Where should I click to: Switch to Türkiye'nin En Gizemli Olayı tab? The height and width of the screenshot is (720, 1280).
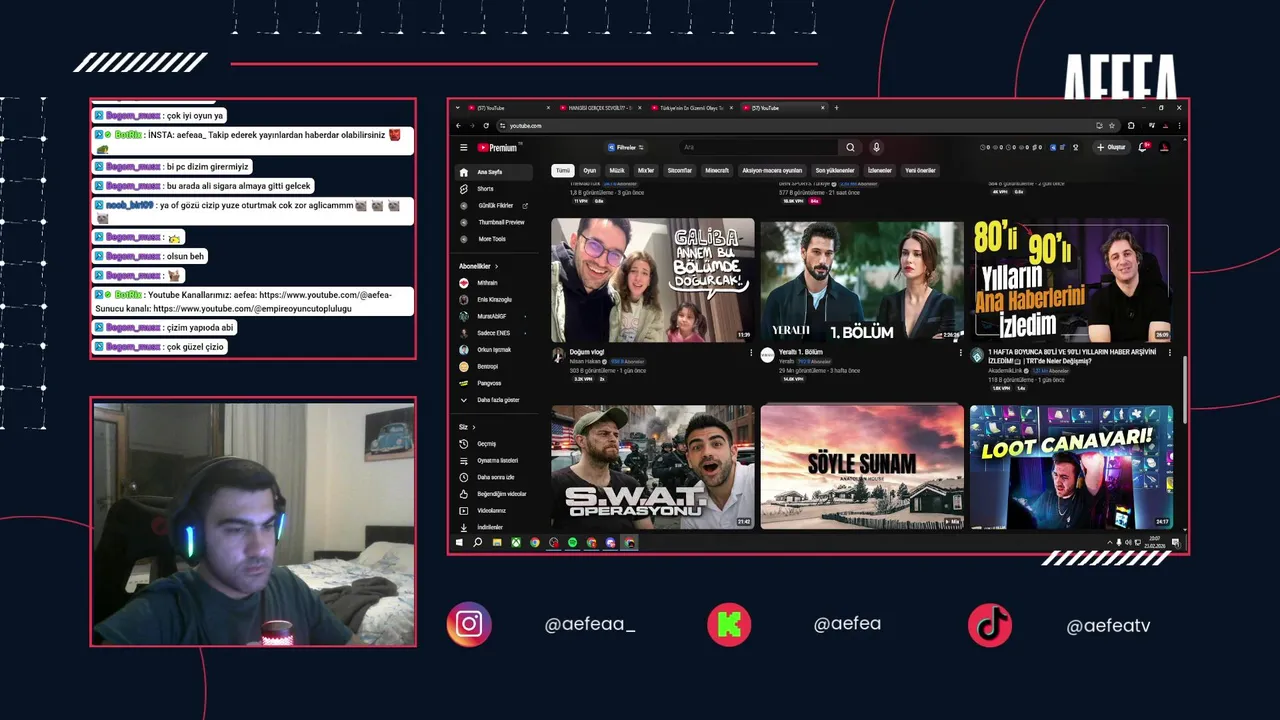[692, 108]
